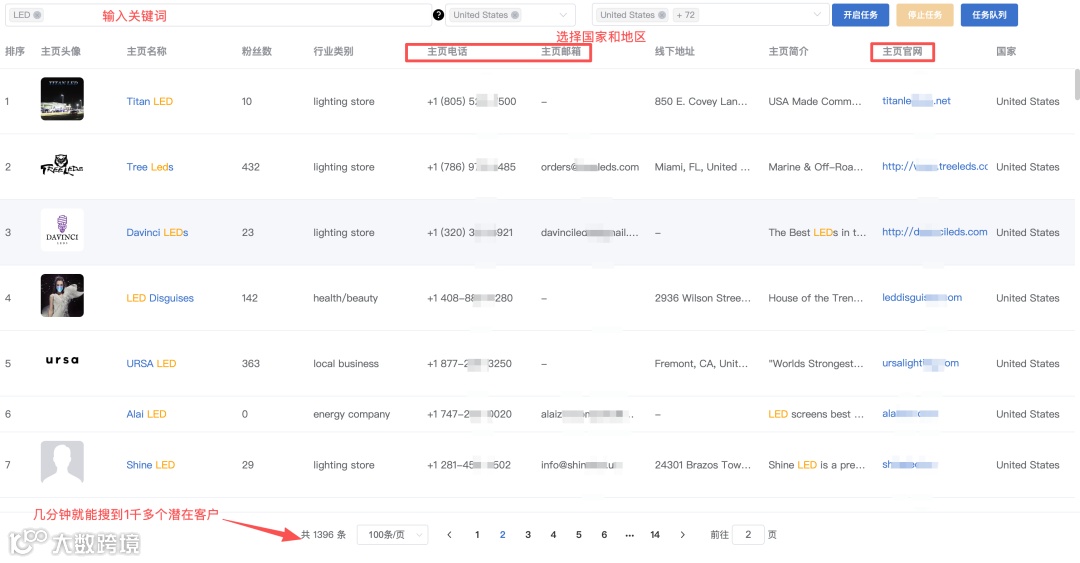The image size is (1080, 563).
Task: Open Shine LED page name link
Action: [x=150, y=465]
